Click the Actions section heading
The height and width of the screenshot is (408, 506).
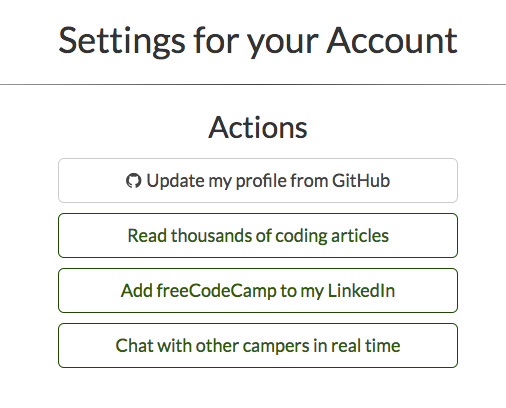pyautogui.click(x=258, y=127)
